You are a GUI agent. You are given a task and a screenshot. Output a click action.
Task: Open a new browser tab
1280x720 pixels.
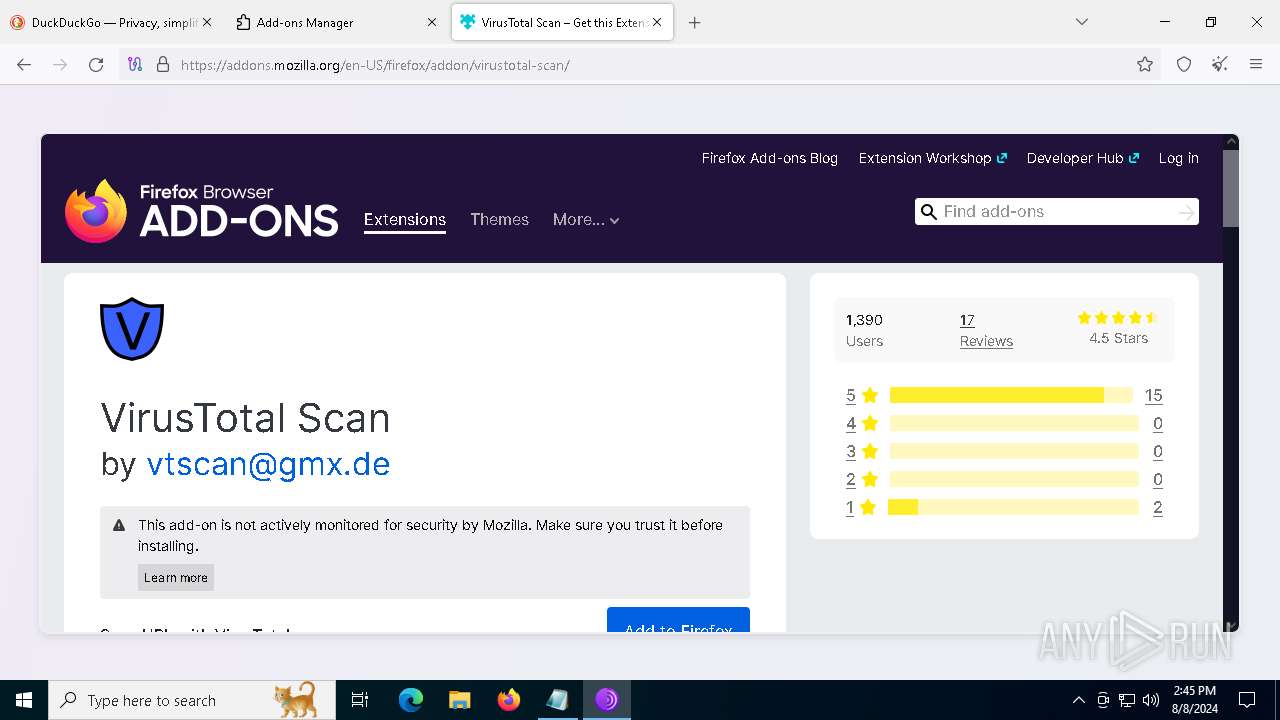point(694,22)
